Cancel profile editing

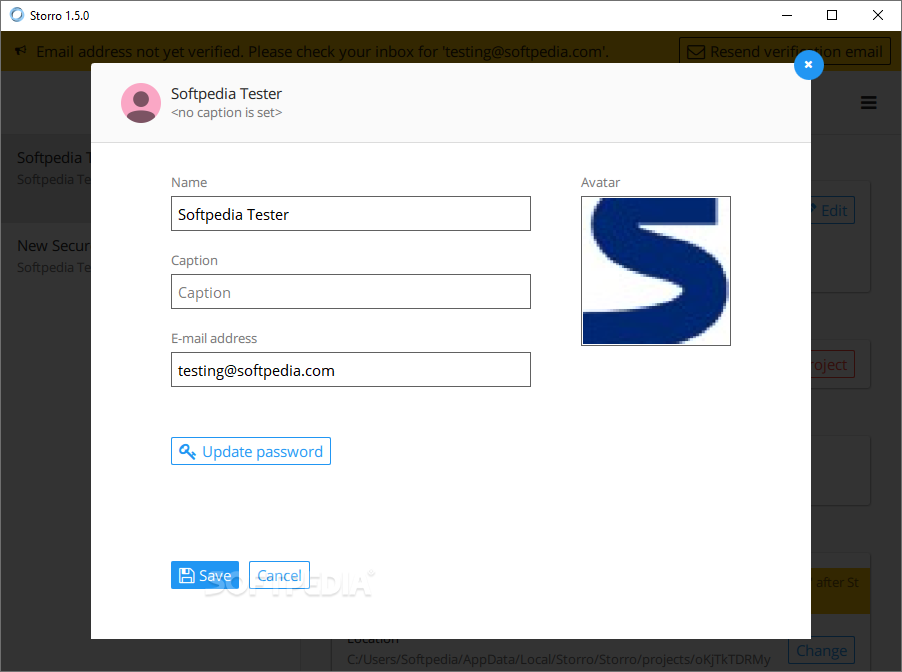click(x=279, y=575)
